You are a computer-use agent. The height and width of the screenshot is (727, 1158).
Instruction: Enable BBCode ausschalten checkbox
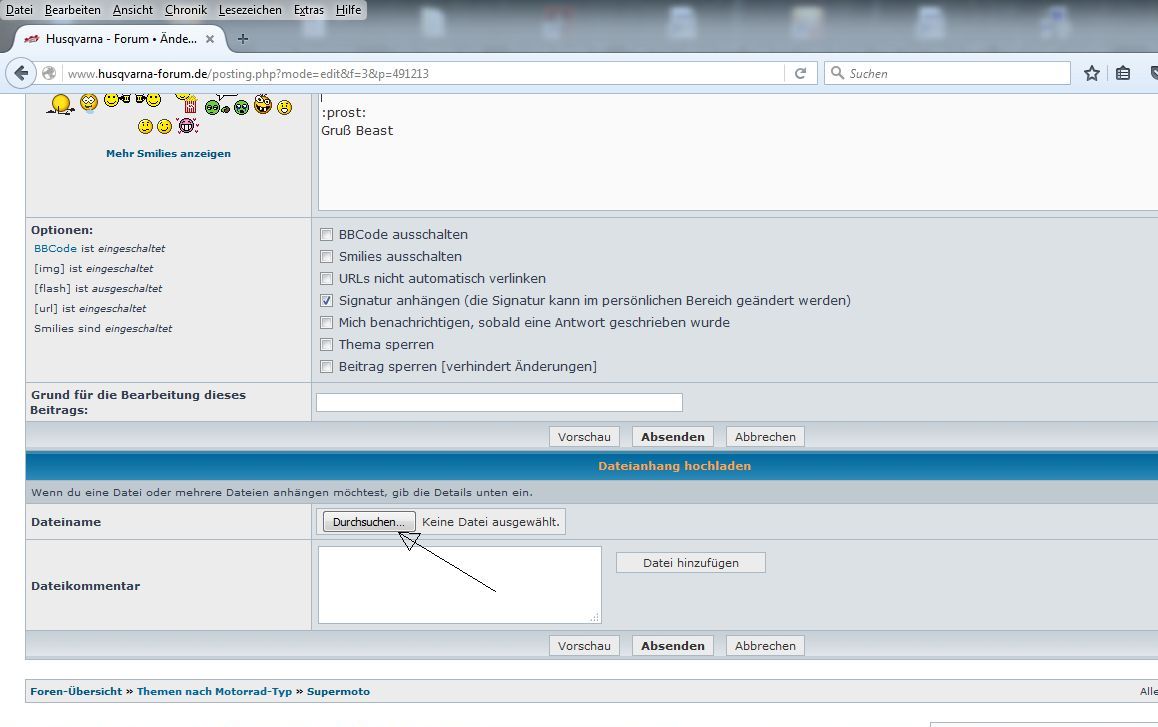point(326,235)
